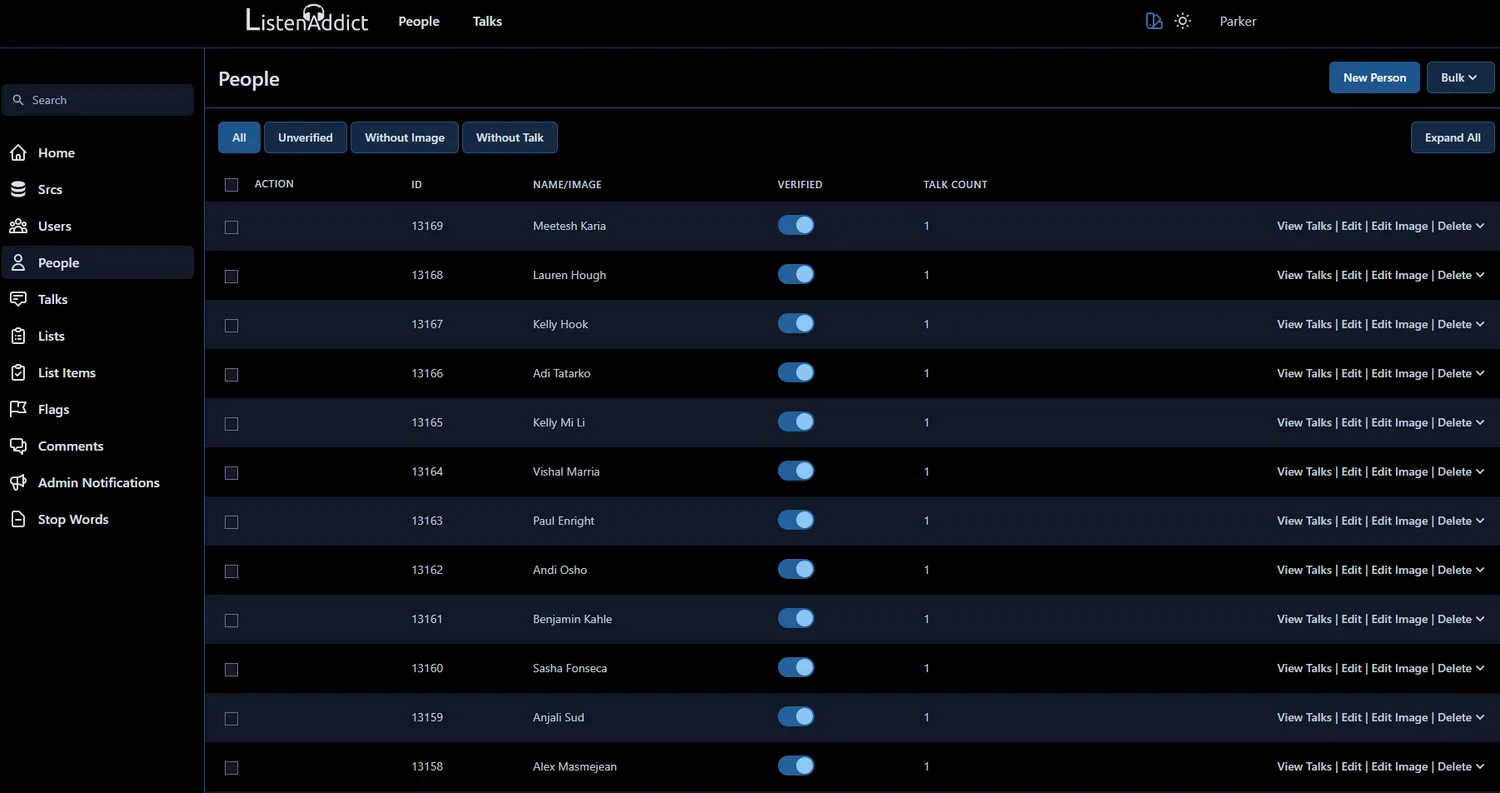Open the Bulk dropdown menu
1500x793 pixels.
pyautogui.click(x=1460, y=78)
